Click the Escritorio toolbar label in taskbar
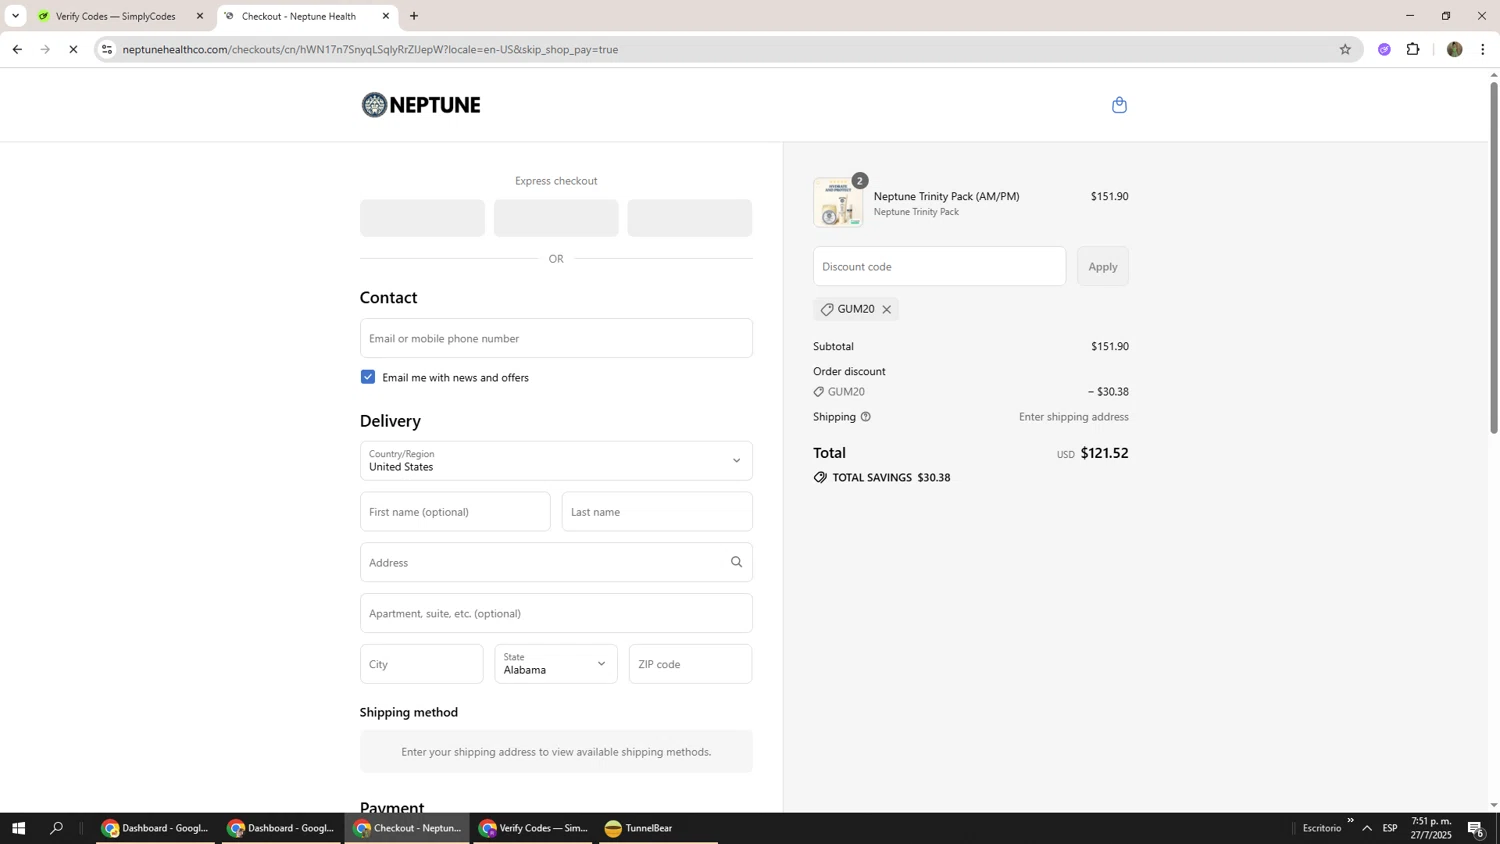Viewport: 1500px width, 844px height. [x=1321, y=828]
